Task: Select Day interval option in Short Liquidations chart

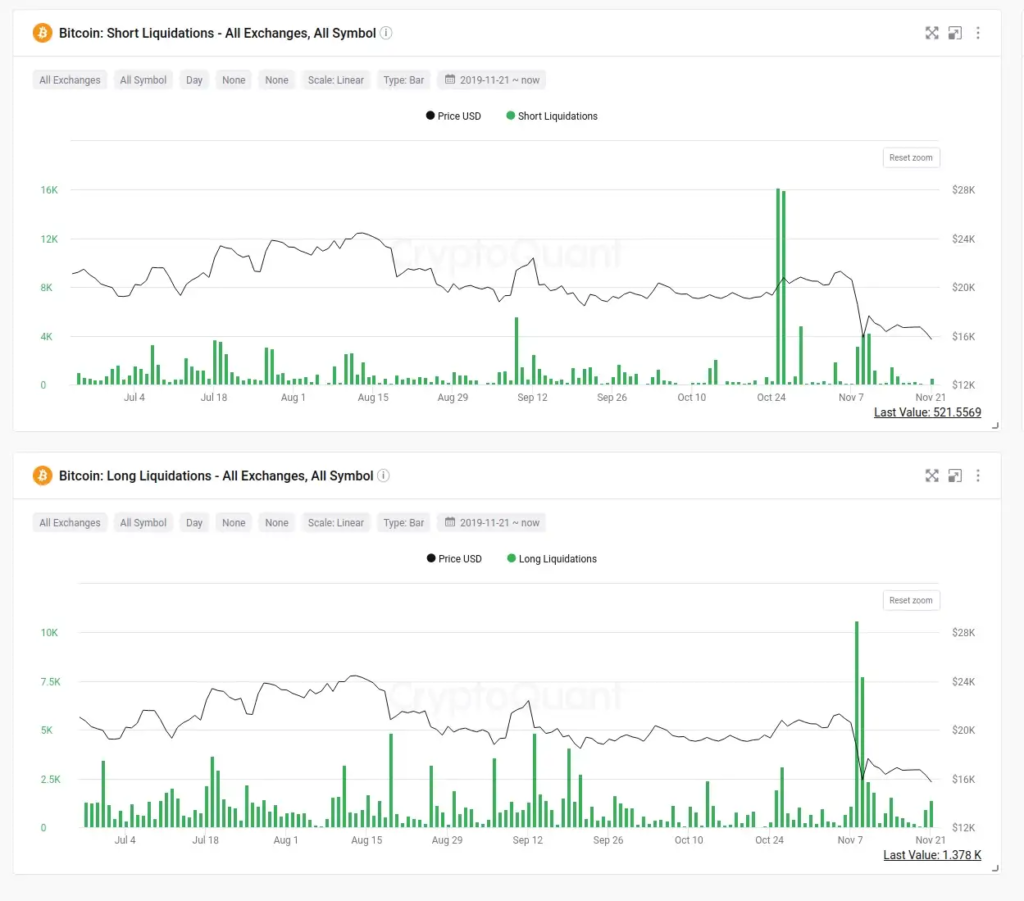Action: coord(194,80)
